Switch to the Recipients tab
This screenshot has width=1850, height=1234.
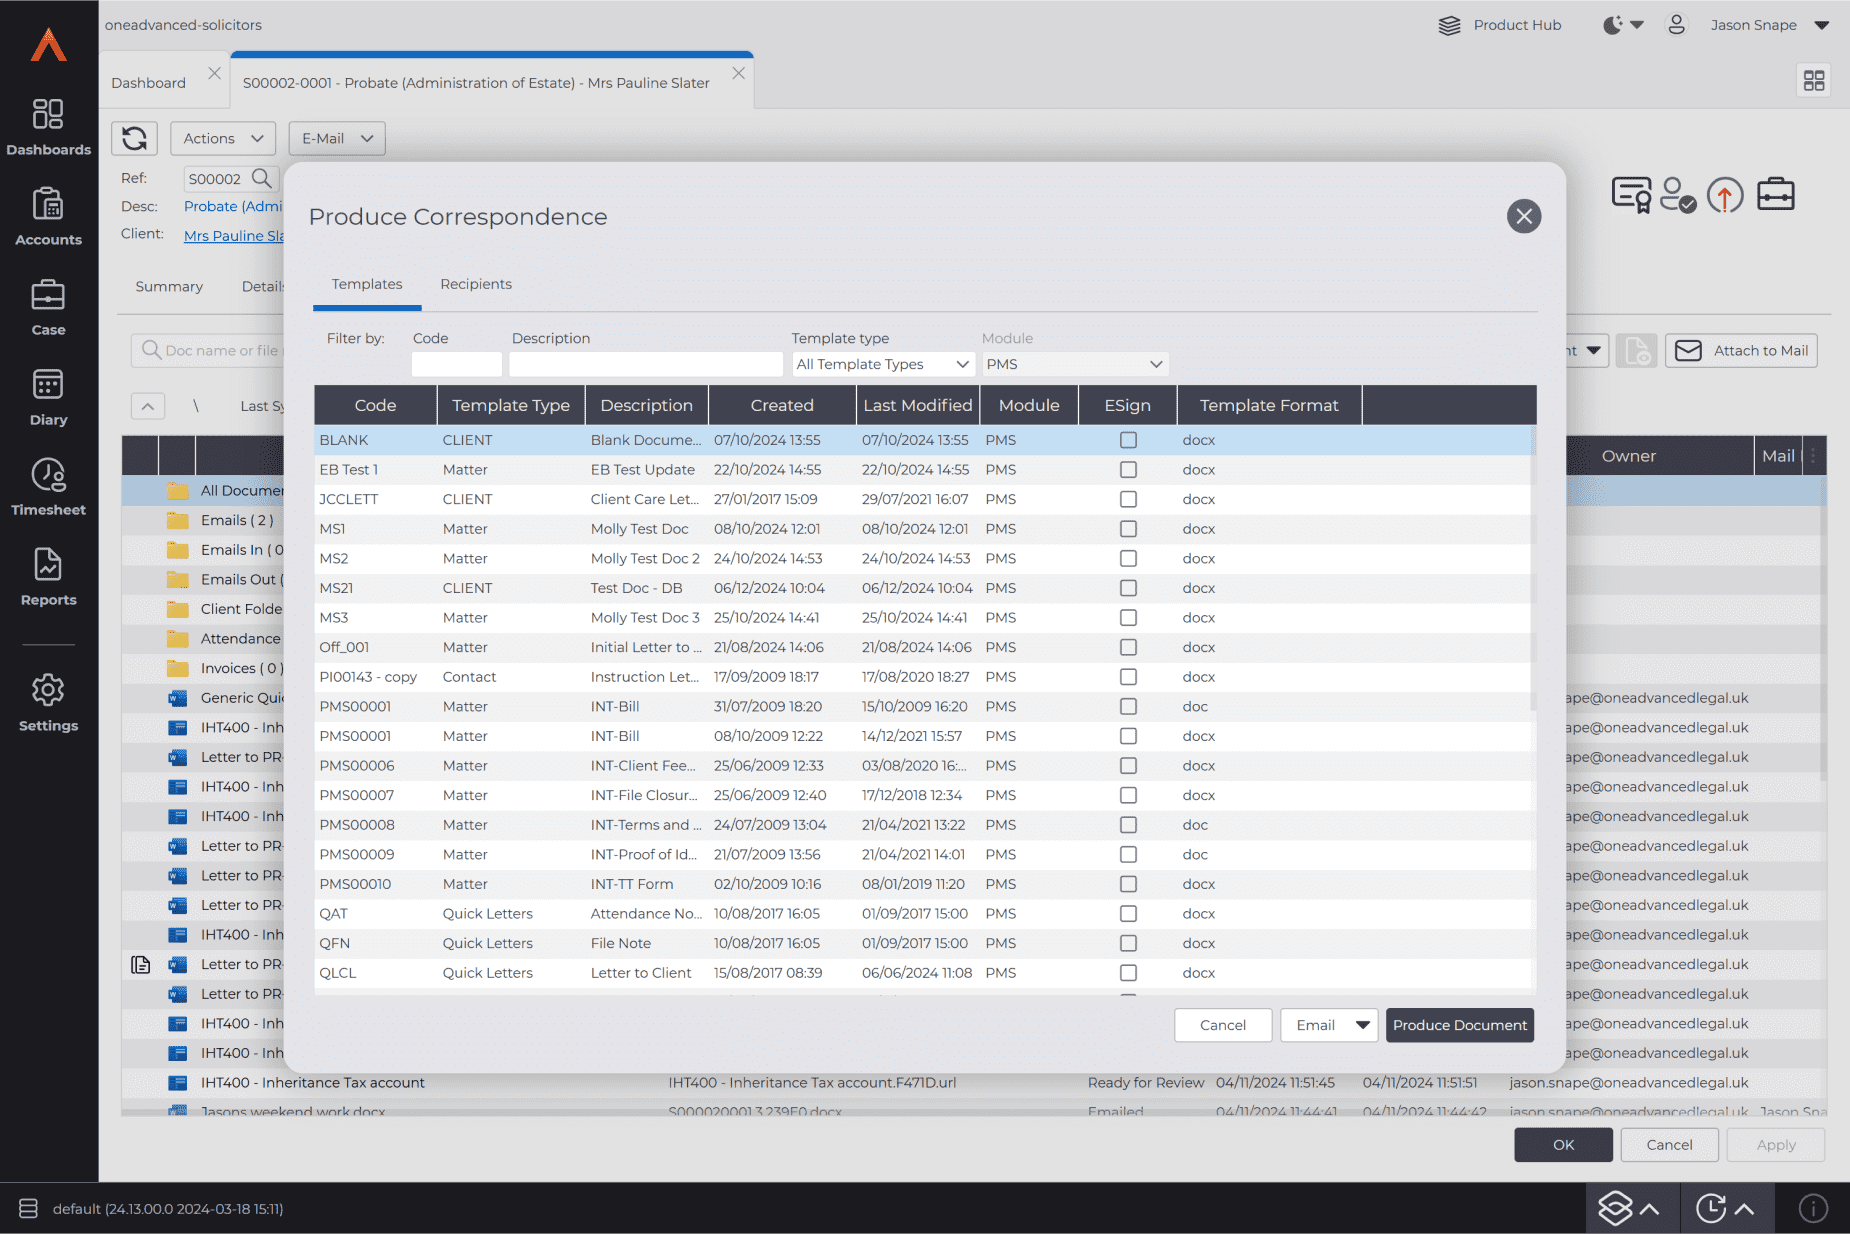(476, 284)
